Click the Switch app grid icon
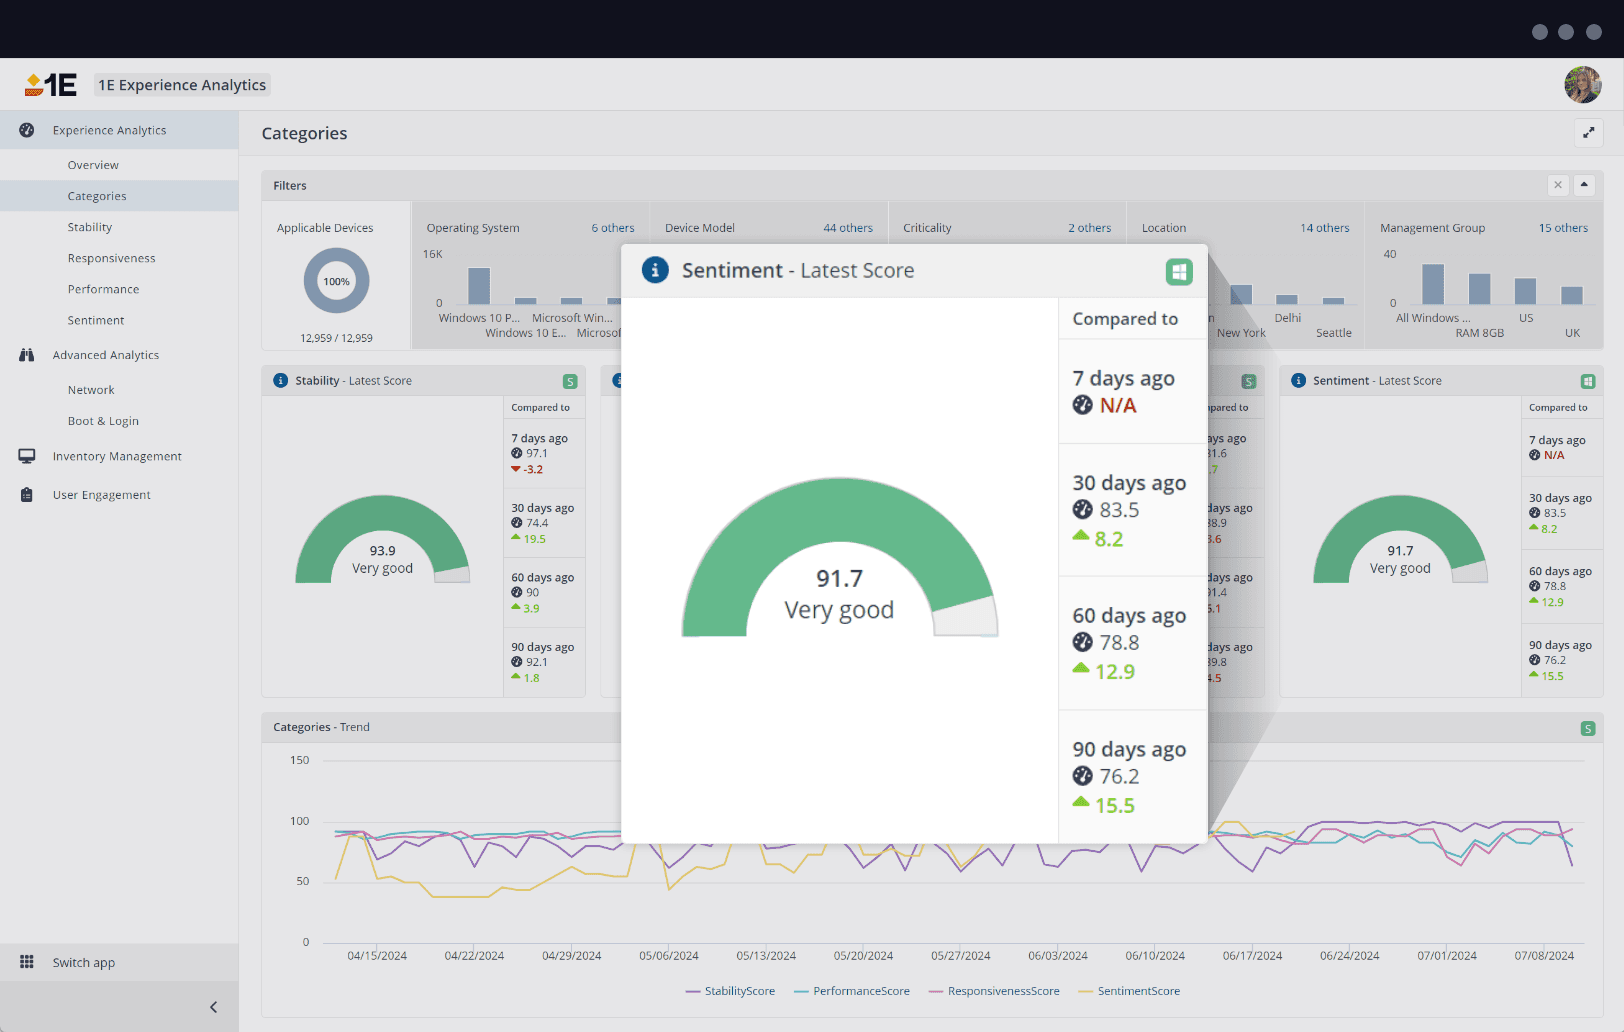 click(27, 962)
